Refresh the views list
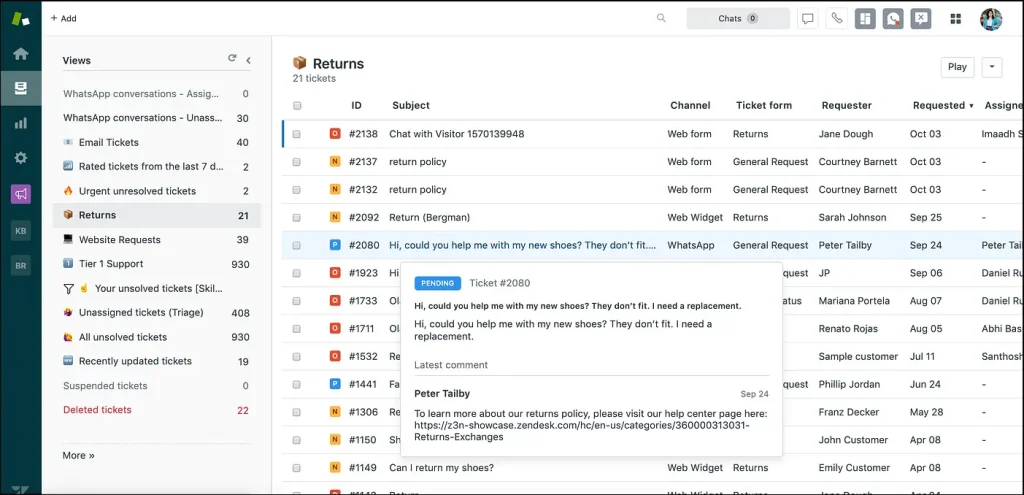Image resolution: width=1024 pixels, height=495 pixels. pyautogui.click(x=232, y=59)
